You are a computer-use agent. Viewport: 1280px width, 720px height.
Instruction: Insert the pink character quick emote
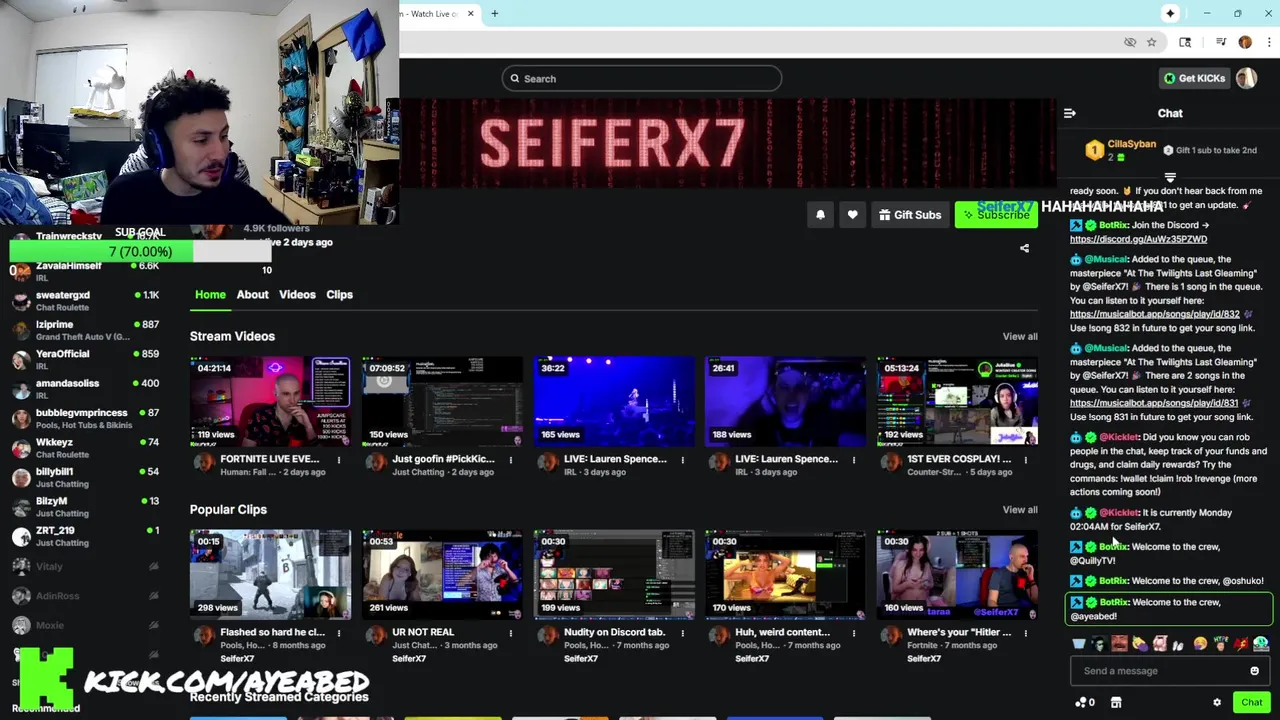click(1160, 644)
